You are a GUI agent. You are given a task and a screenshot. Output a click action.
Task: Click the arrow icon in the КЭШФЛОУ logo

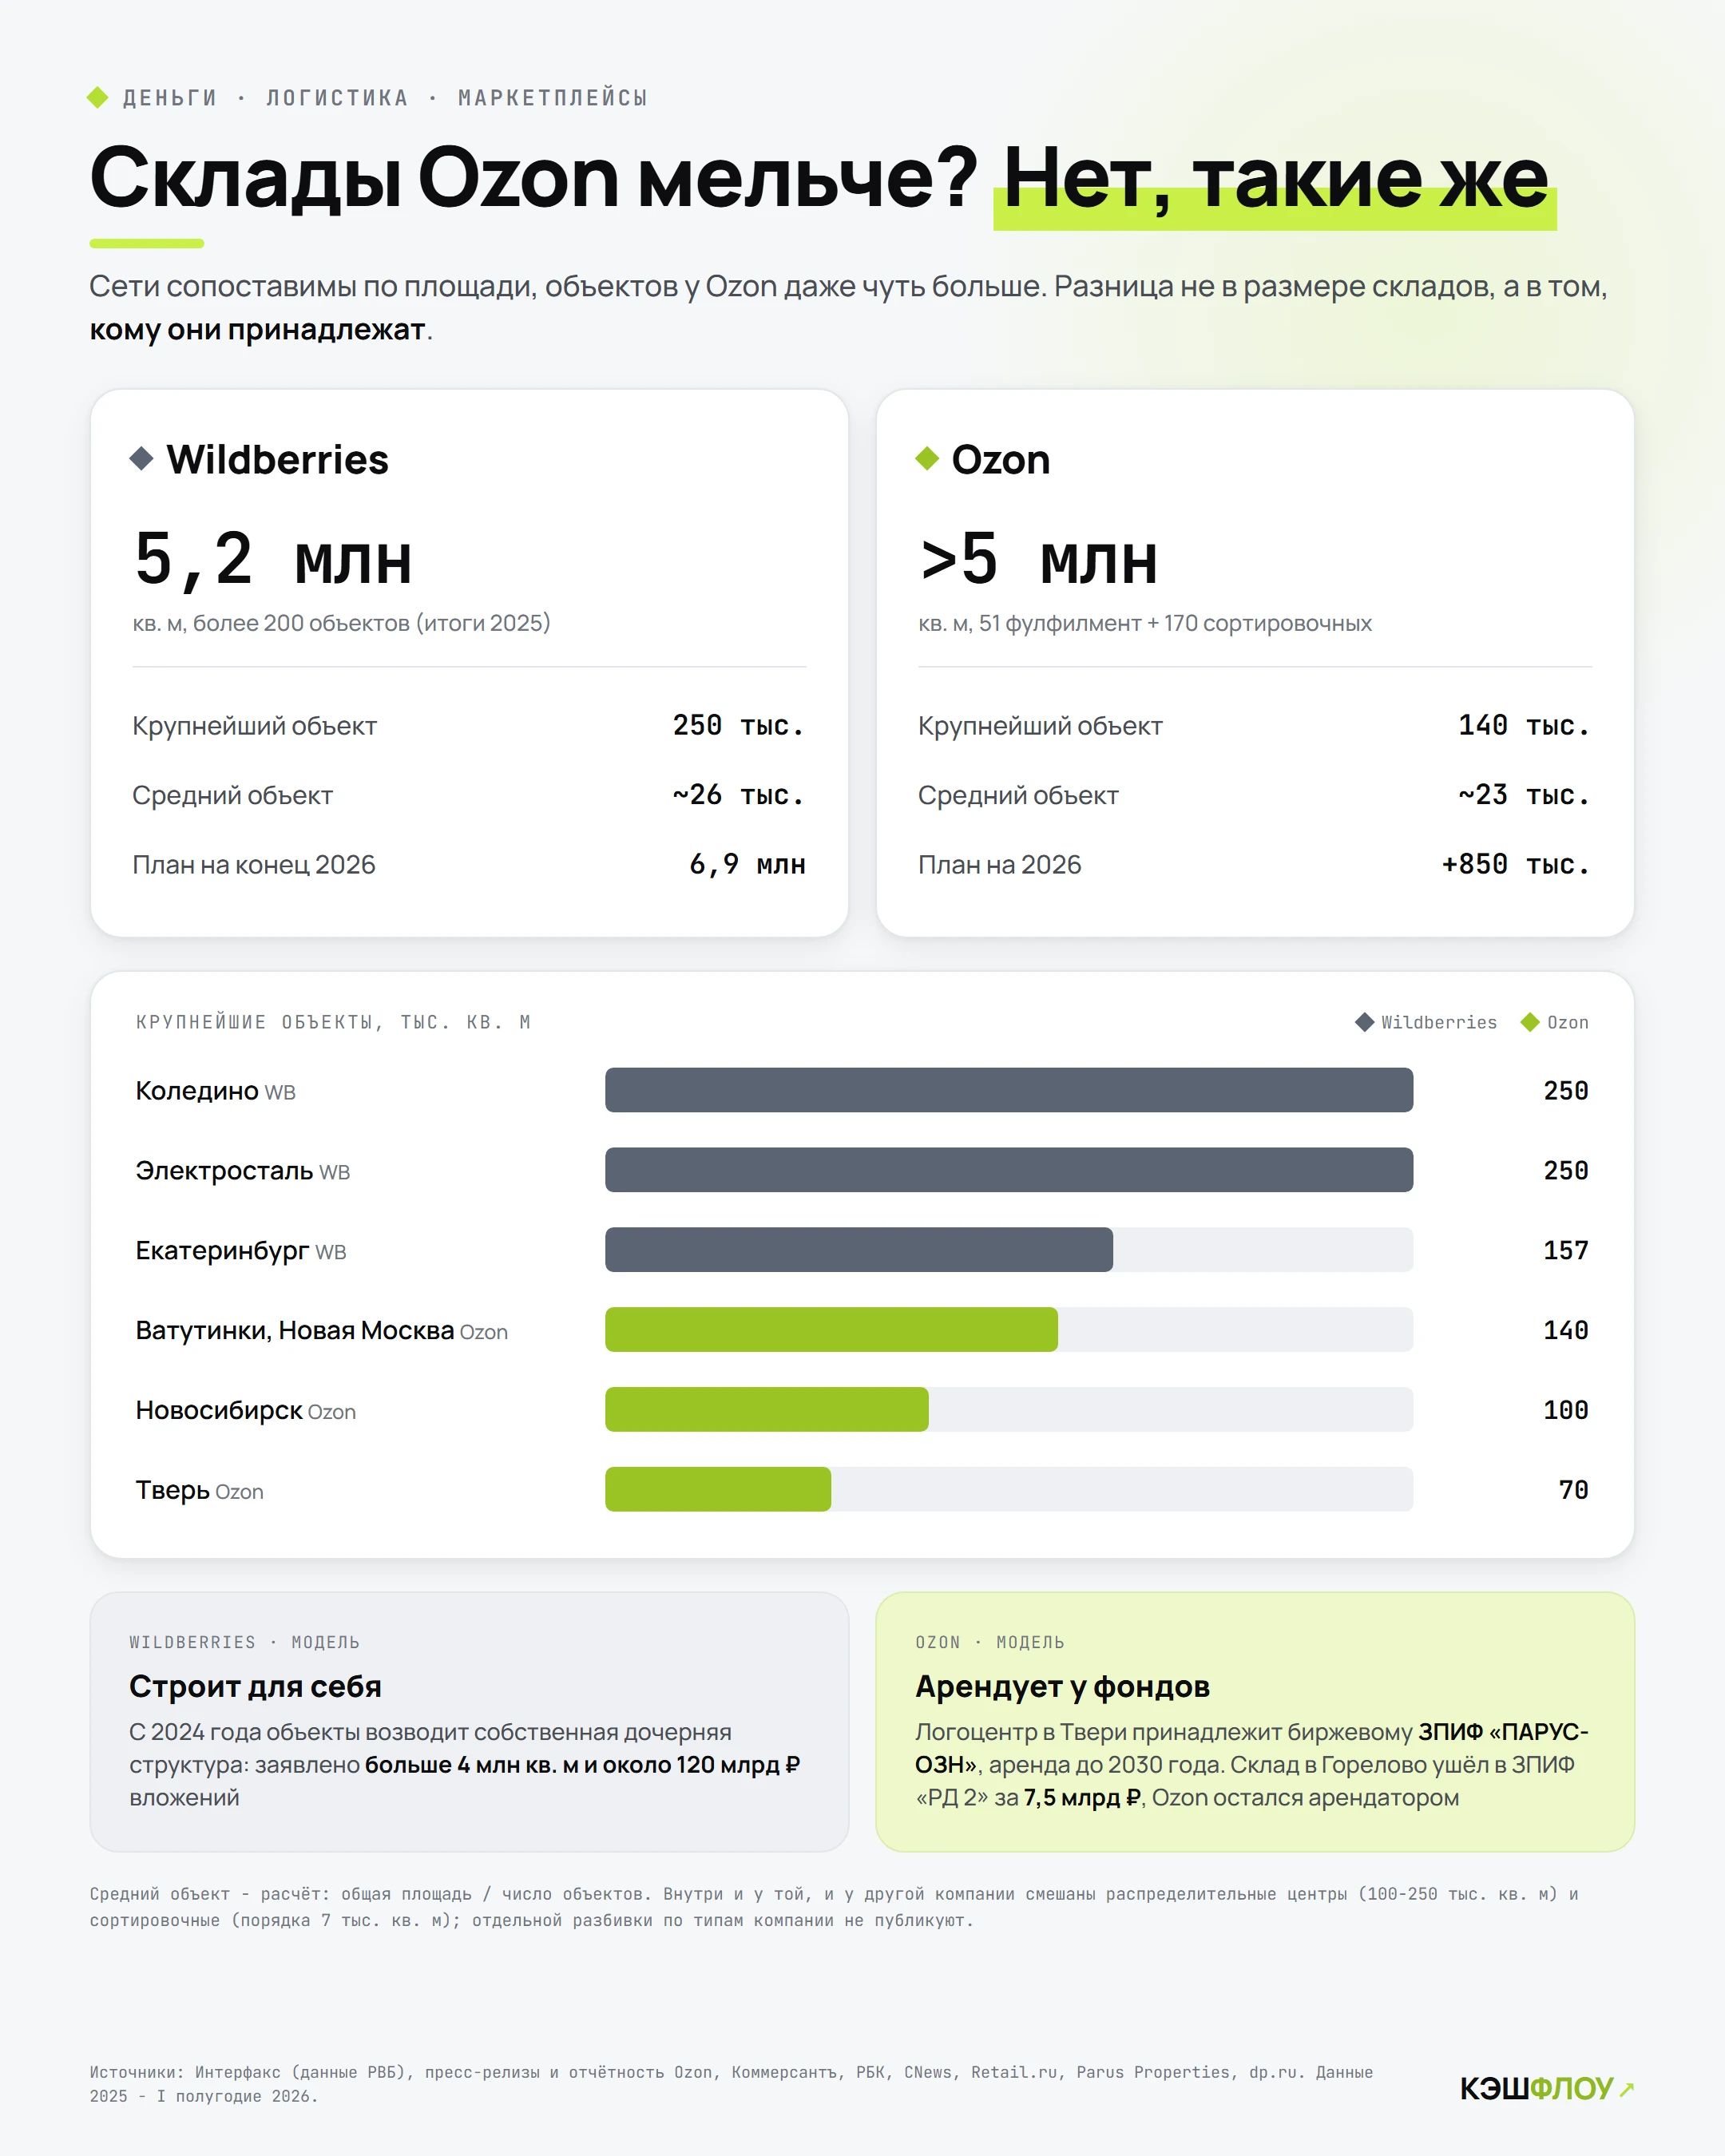click(x=1627, y=2088)
